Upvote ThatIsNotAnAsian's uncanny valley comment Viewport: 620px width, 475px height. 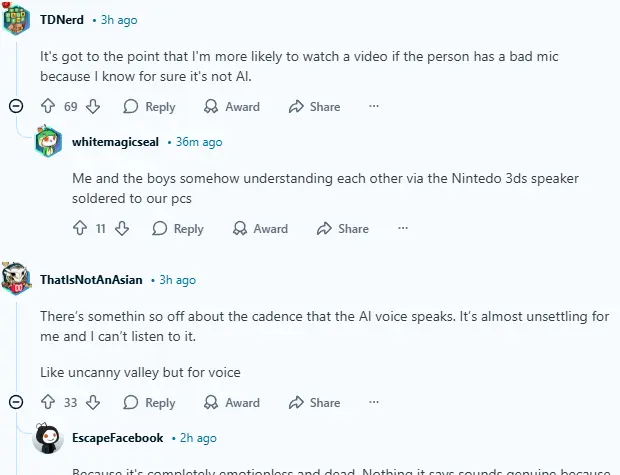(x=47, y=402)
